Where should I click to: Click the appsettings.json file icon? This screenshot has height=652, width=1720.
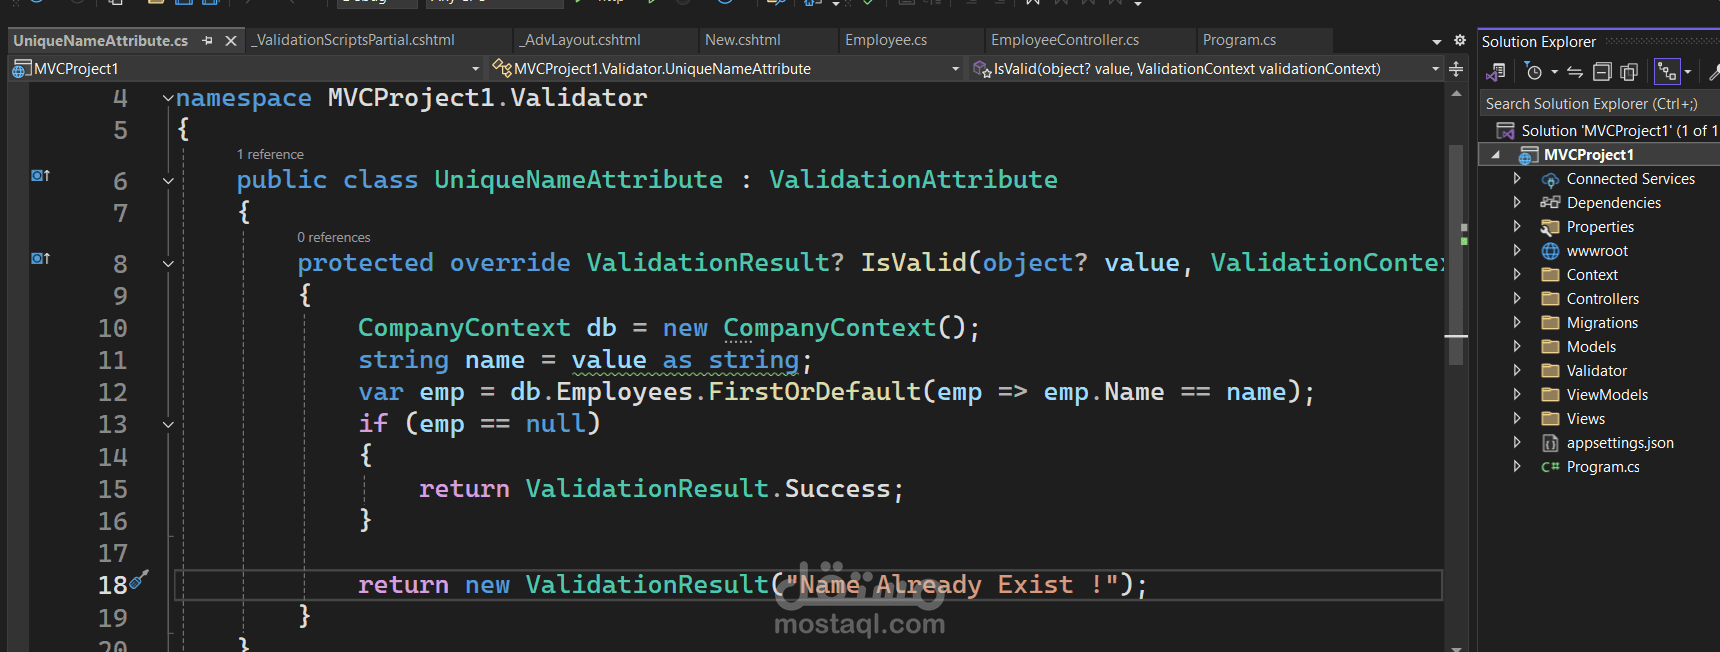pyautogui.click(x=1550, y=443)
